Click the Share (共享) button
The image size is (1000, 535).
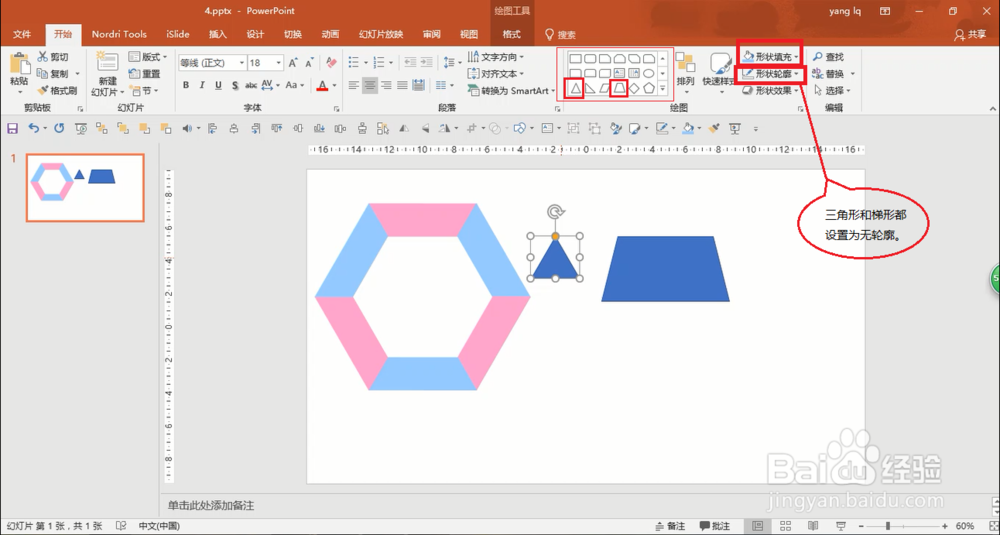tap(971, 34)
